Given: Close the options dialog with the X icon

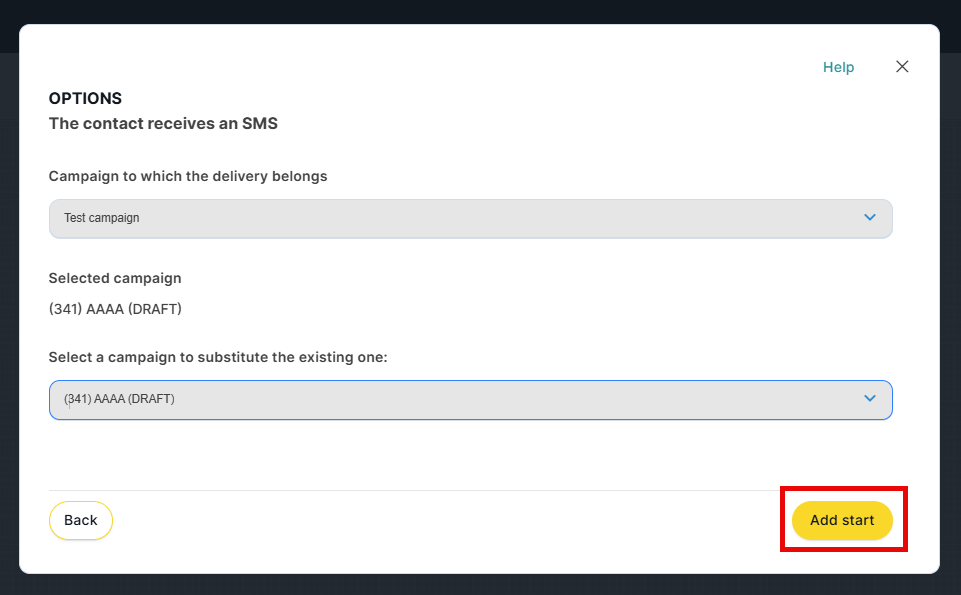Looking at the screenshot, I should coord(902,67).
